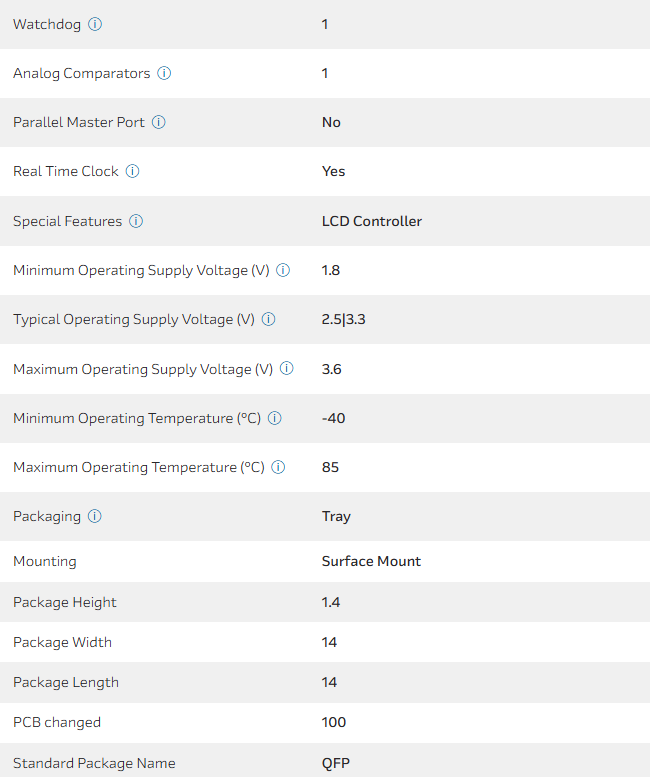Click Maximum Operating Temperature info icon

279,467
